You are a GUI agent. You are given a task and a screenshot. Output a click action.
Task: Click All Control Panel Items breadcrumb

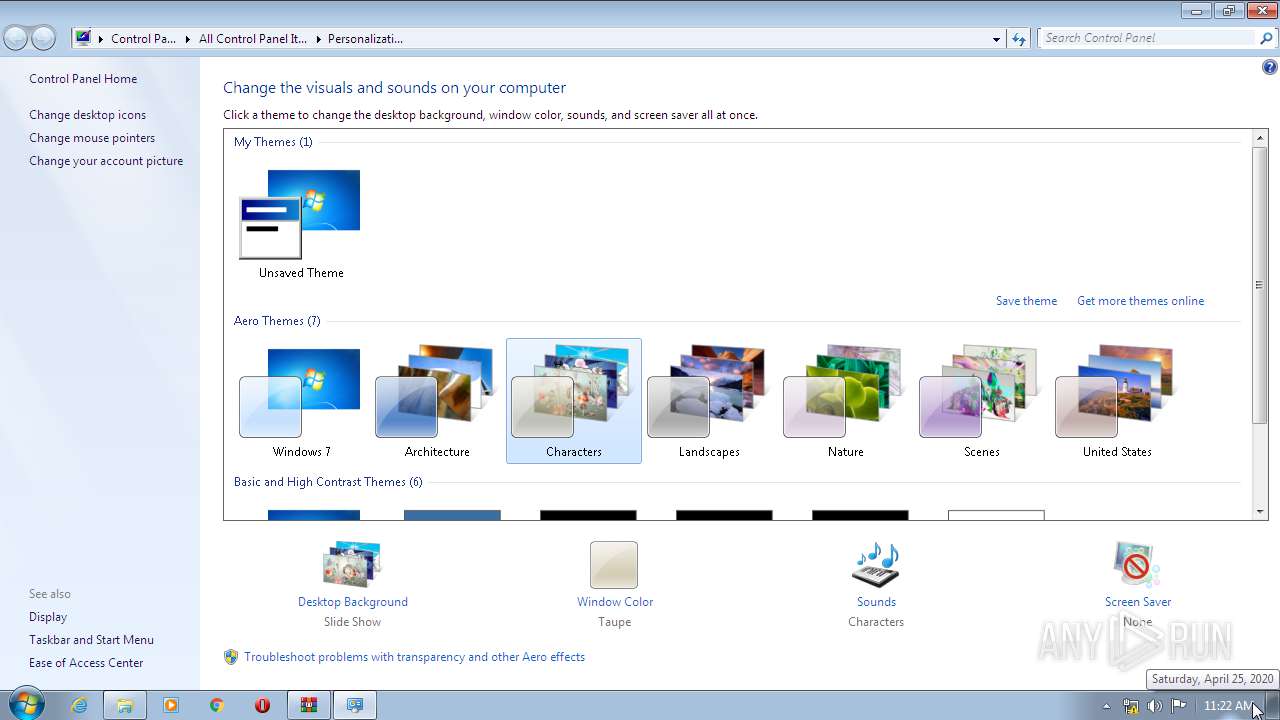253,39
